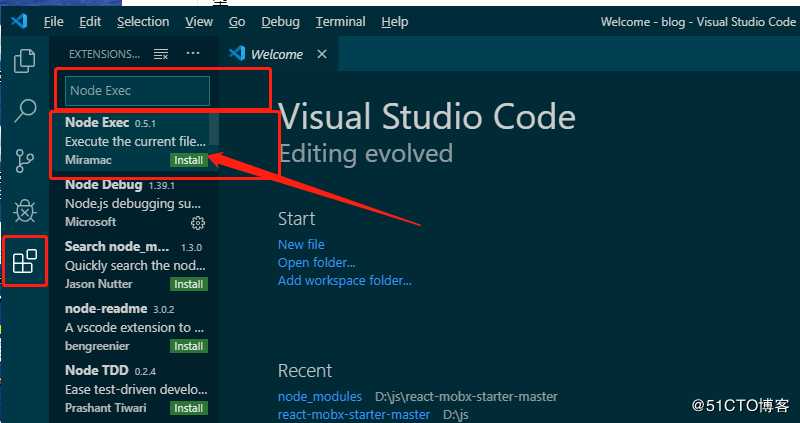Open the Help menu
Viewport: 800px width, 423px height.
394,22
